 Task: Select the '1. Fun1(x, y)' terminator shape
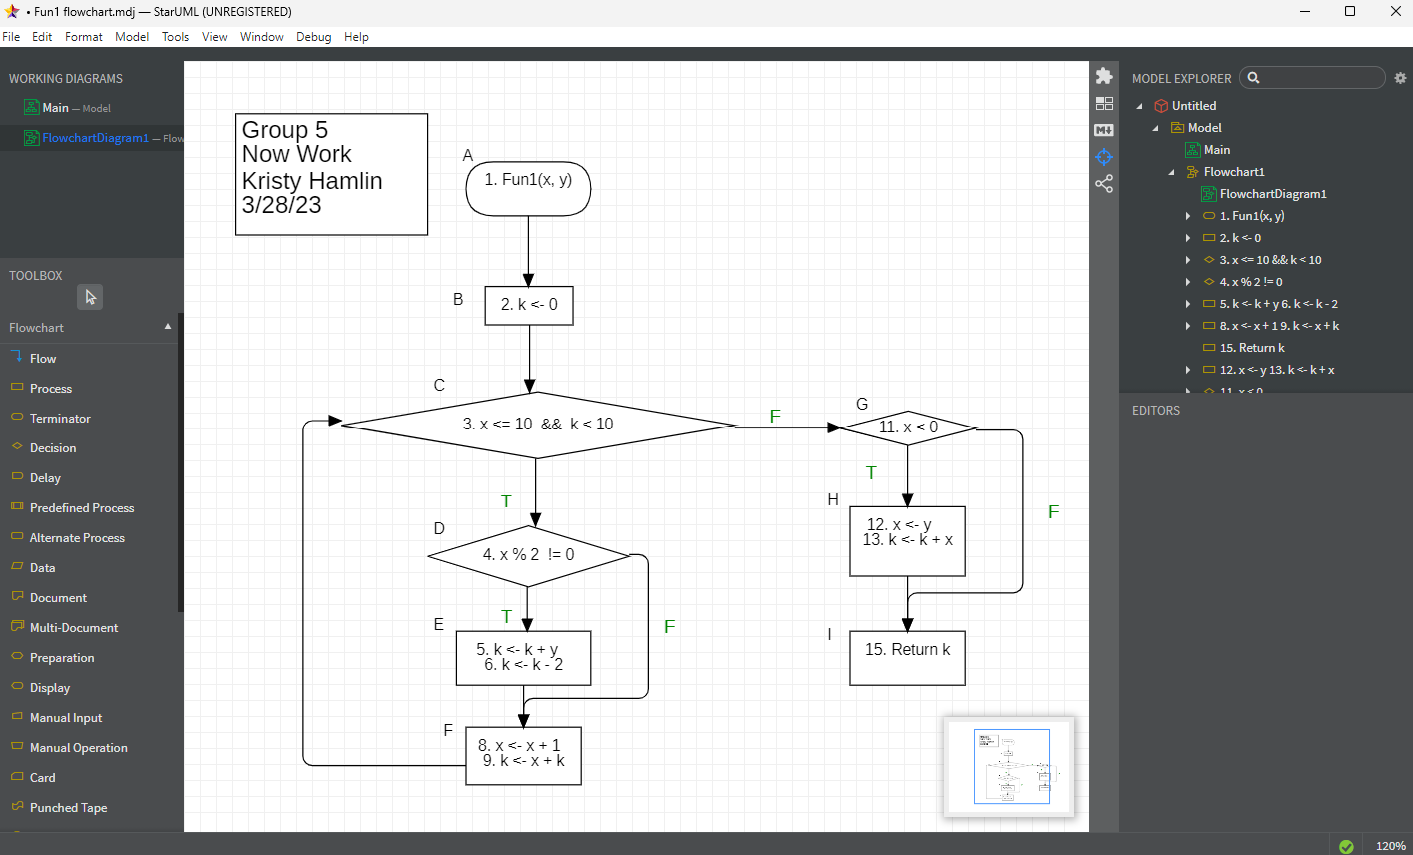click(528, 188)
